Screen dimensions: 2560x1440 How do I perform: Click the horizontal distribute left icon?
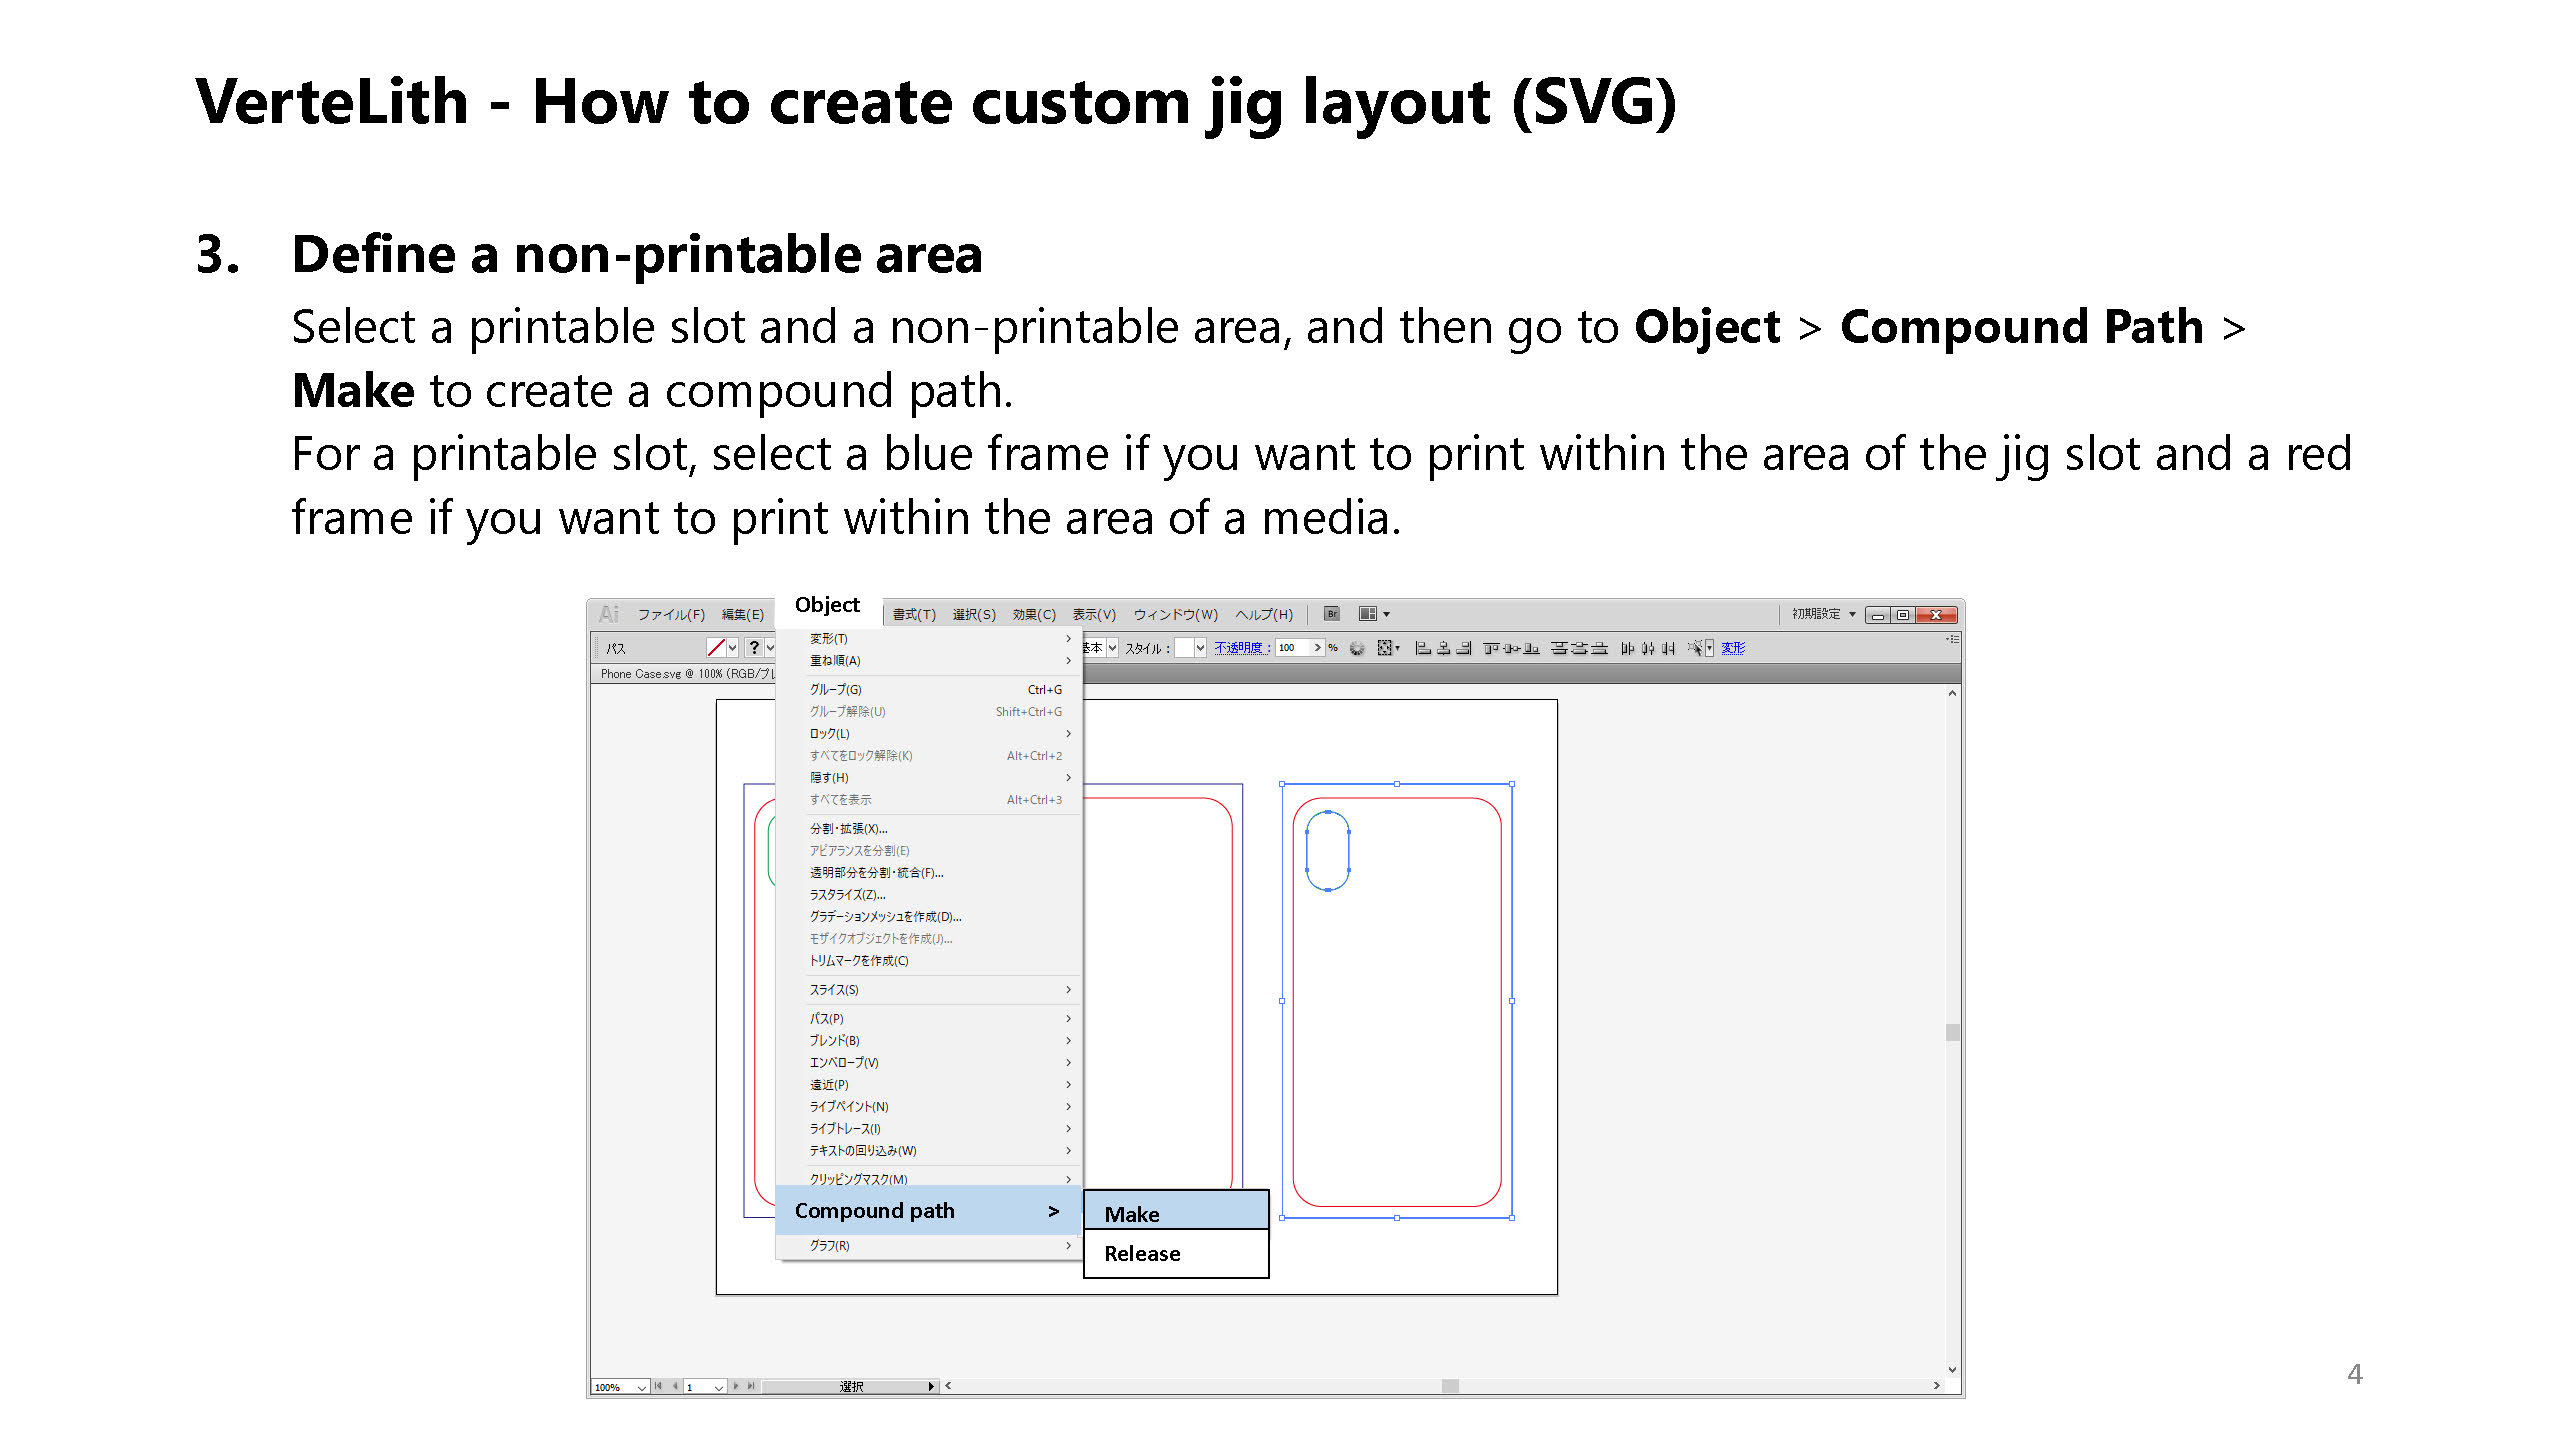pyautogui.click(x=1628, y=648)
